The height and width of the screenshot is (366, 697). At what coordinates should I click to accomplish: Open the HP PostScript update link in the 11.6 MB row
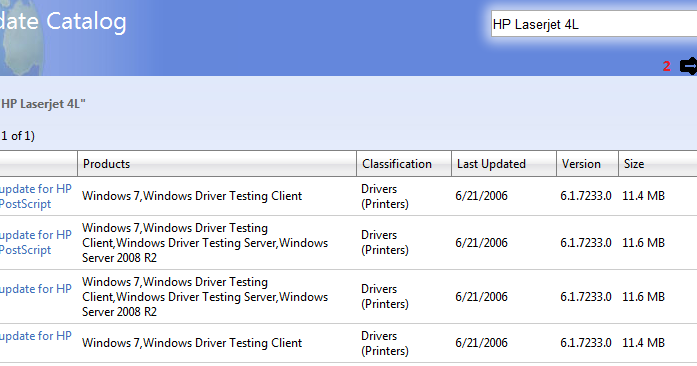(36, 242)
